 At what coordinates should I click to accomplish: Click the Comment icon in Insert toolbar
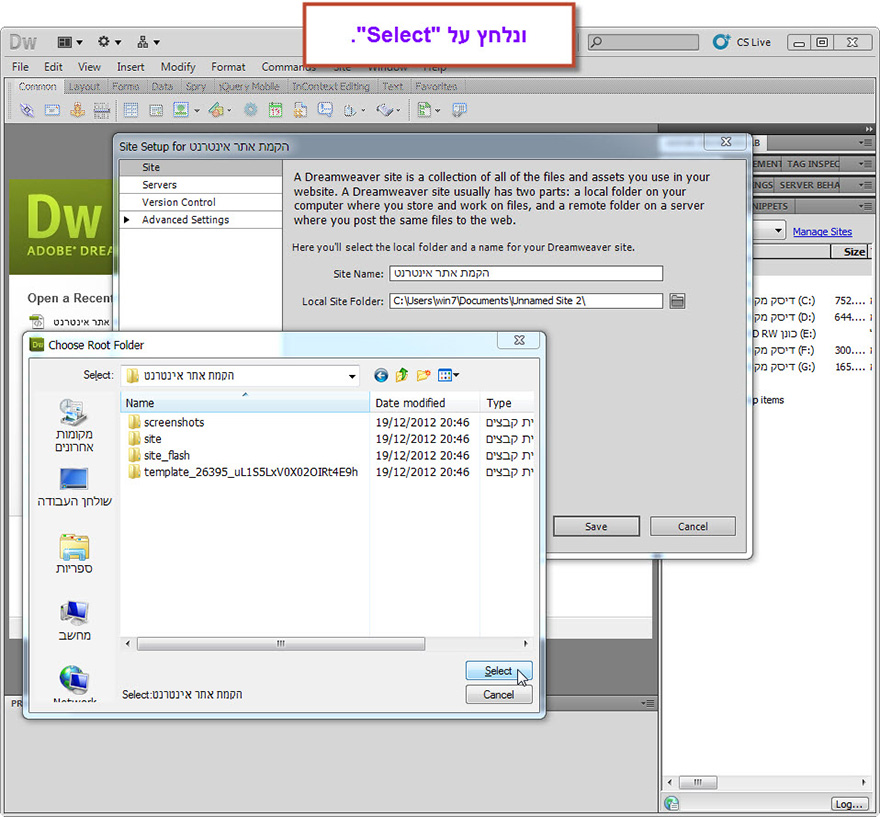325,109
